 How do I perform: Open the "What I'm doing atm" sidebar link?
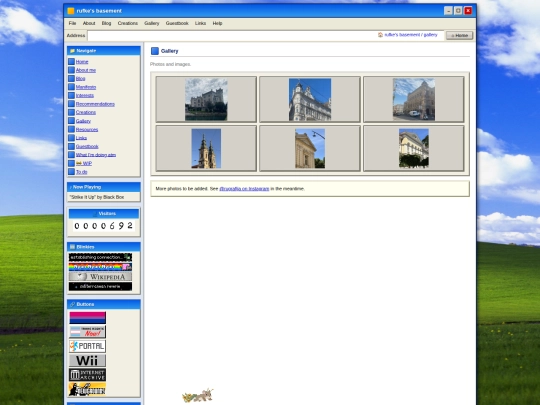96,155
